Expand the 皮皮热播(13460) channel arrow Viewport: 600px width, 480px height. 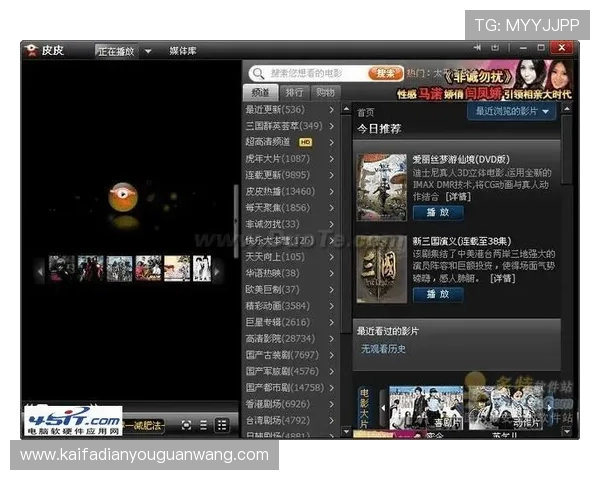[332, 191]
